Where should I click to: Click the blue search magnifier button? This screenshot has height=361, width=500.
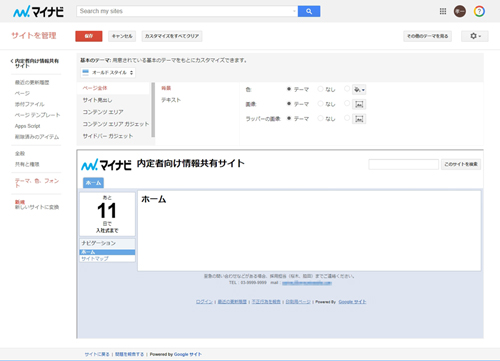click(309, 11)
